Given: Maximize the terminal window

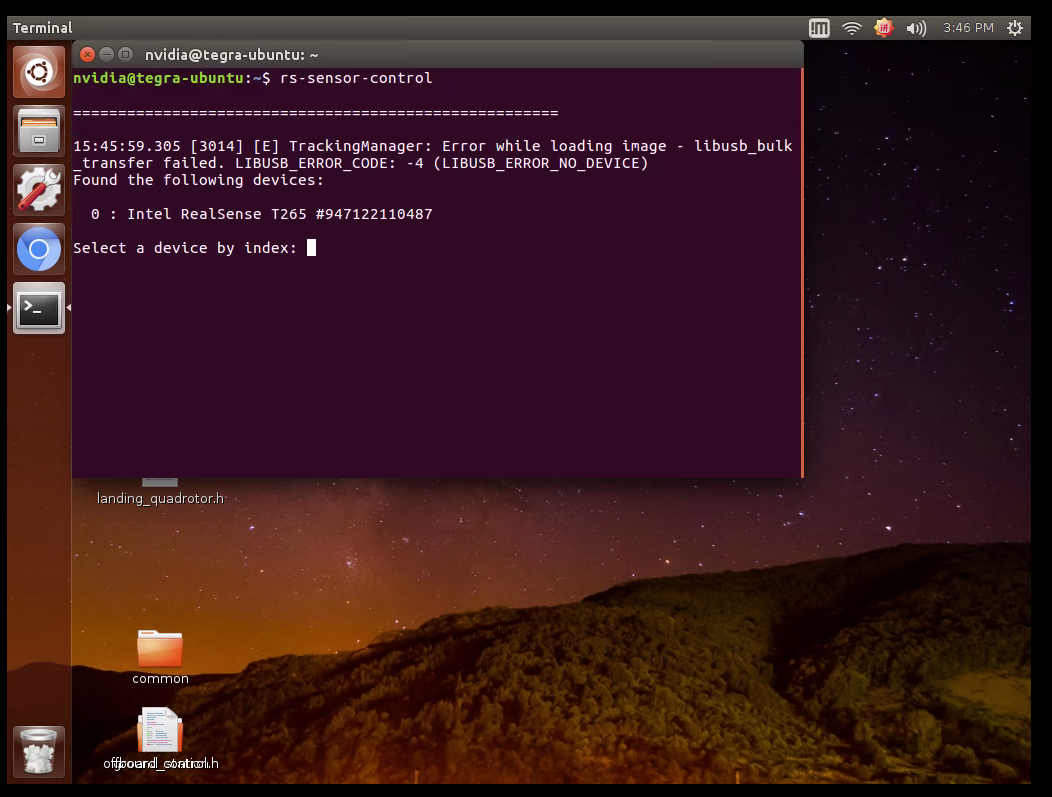Looking at the screenshot, I should pos(125,54).
